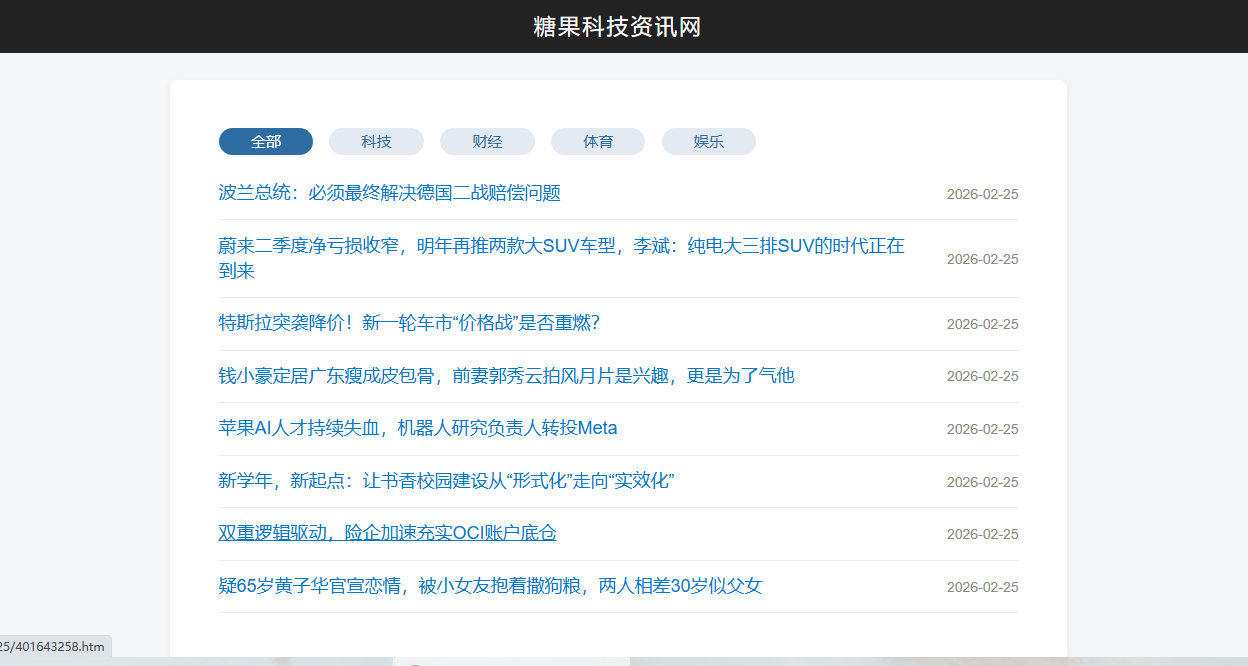
Task: Open the 钱小豪定居广东 story
Action: [x=506, y=376]
